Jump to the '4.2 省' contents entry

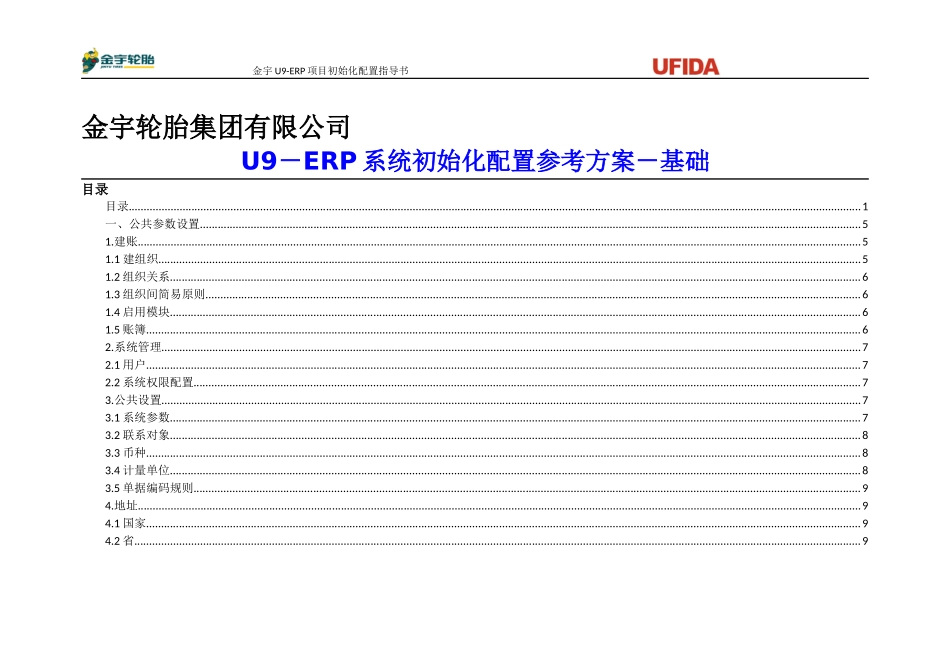tap(487, 541)
